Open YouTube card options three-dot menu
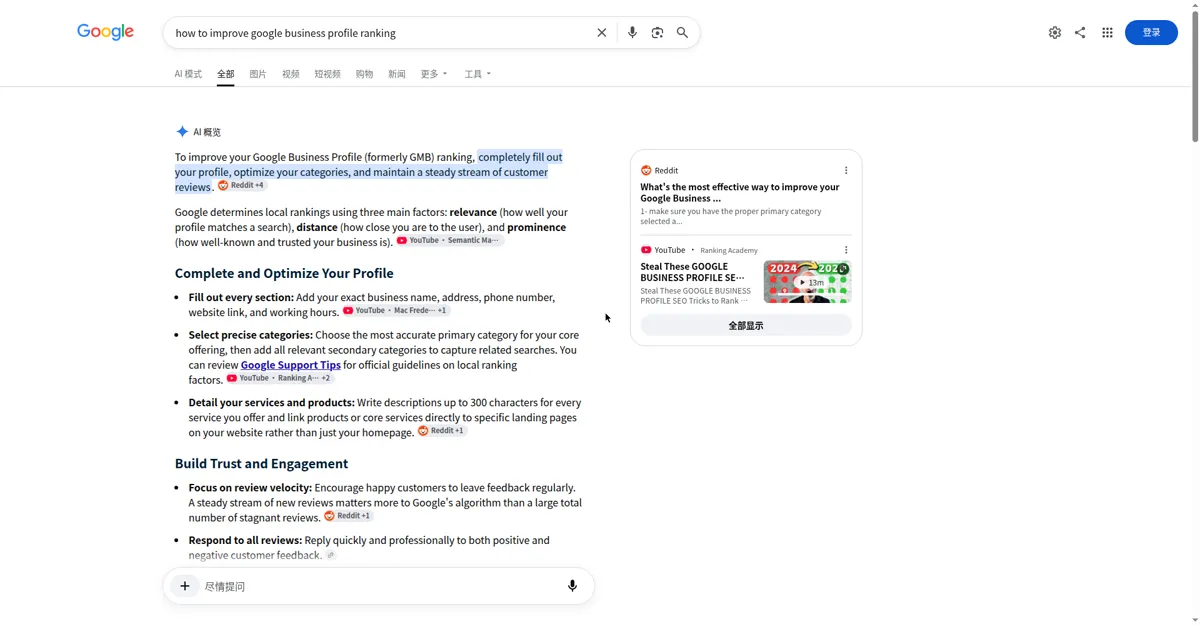This screenshot has width=1200, height=626. (846, 250)
